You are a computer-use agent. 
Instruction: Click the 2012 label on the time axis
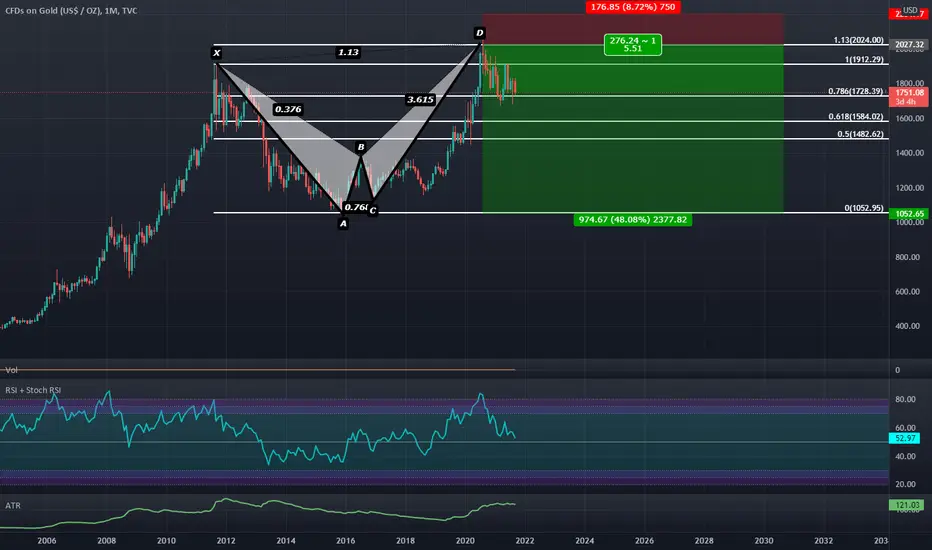[226, 540]
